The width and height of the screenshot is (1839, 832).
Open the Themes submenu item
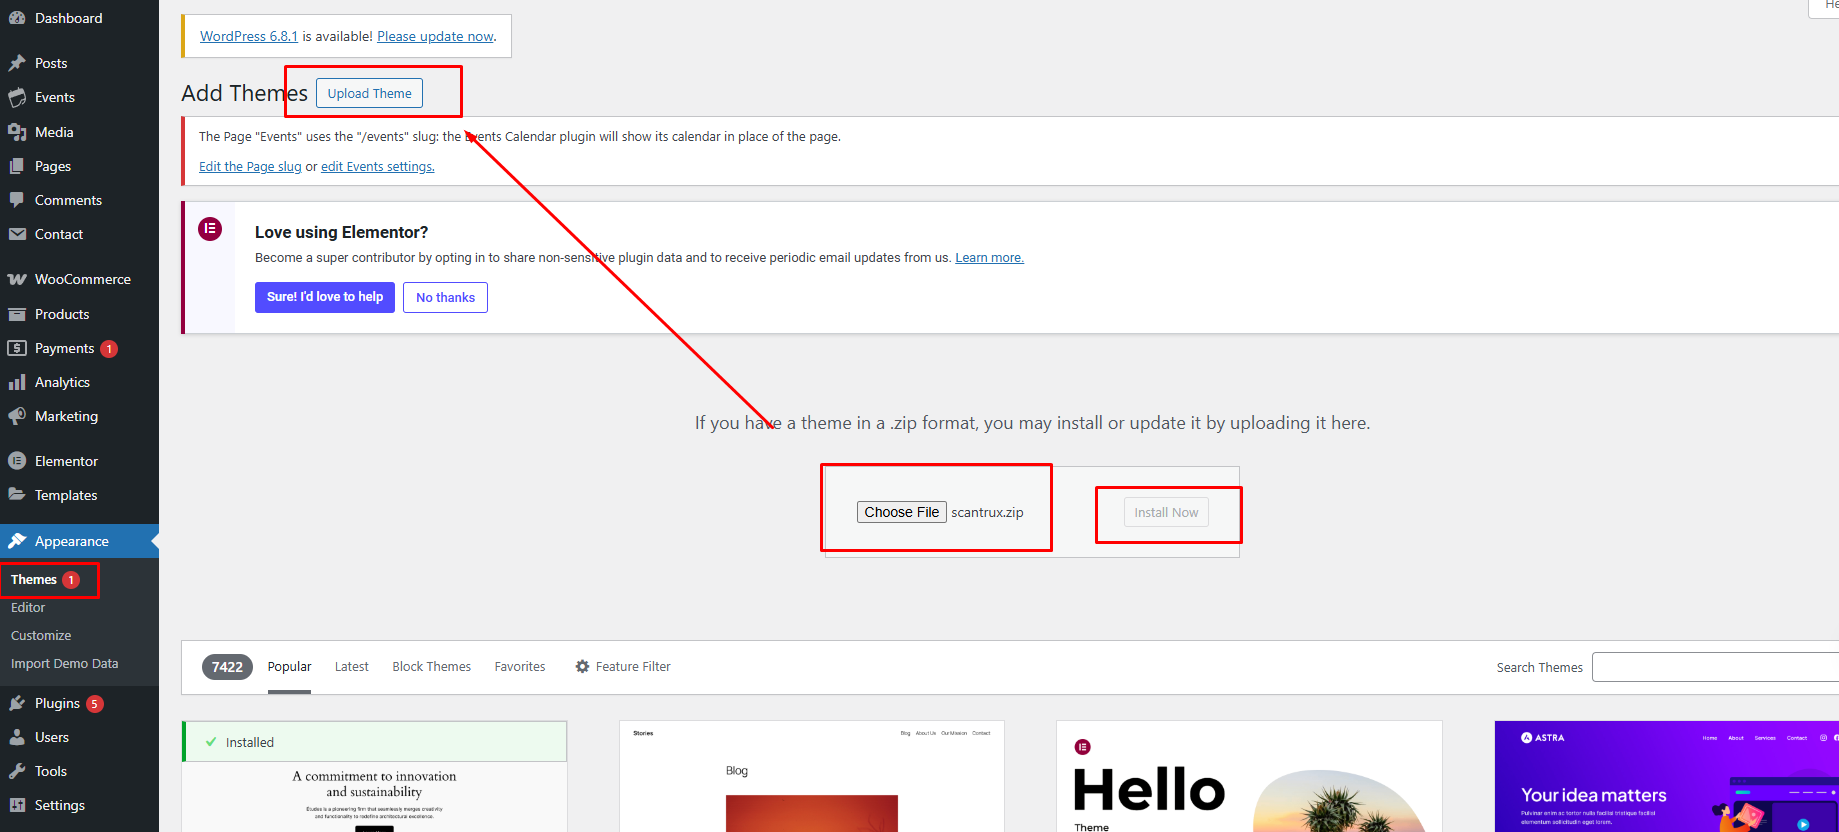[34, 580]
